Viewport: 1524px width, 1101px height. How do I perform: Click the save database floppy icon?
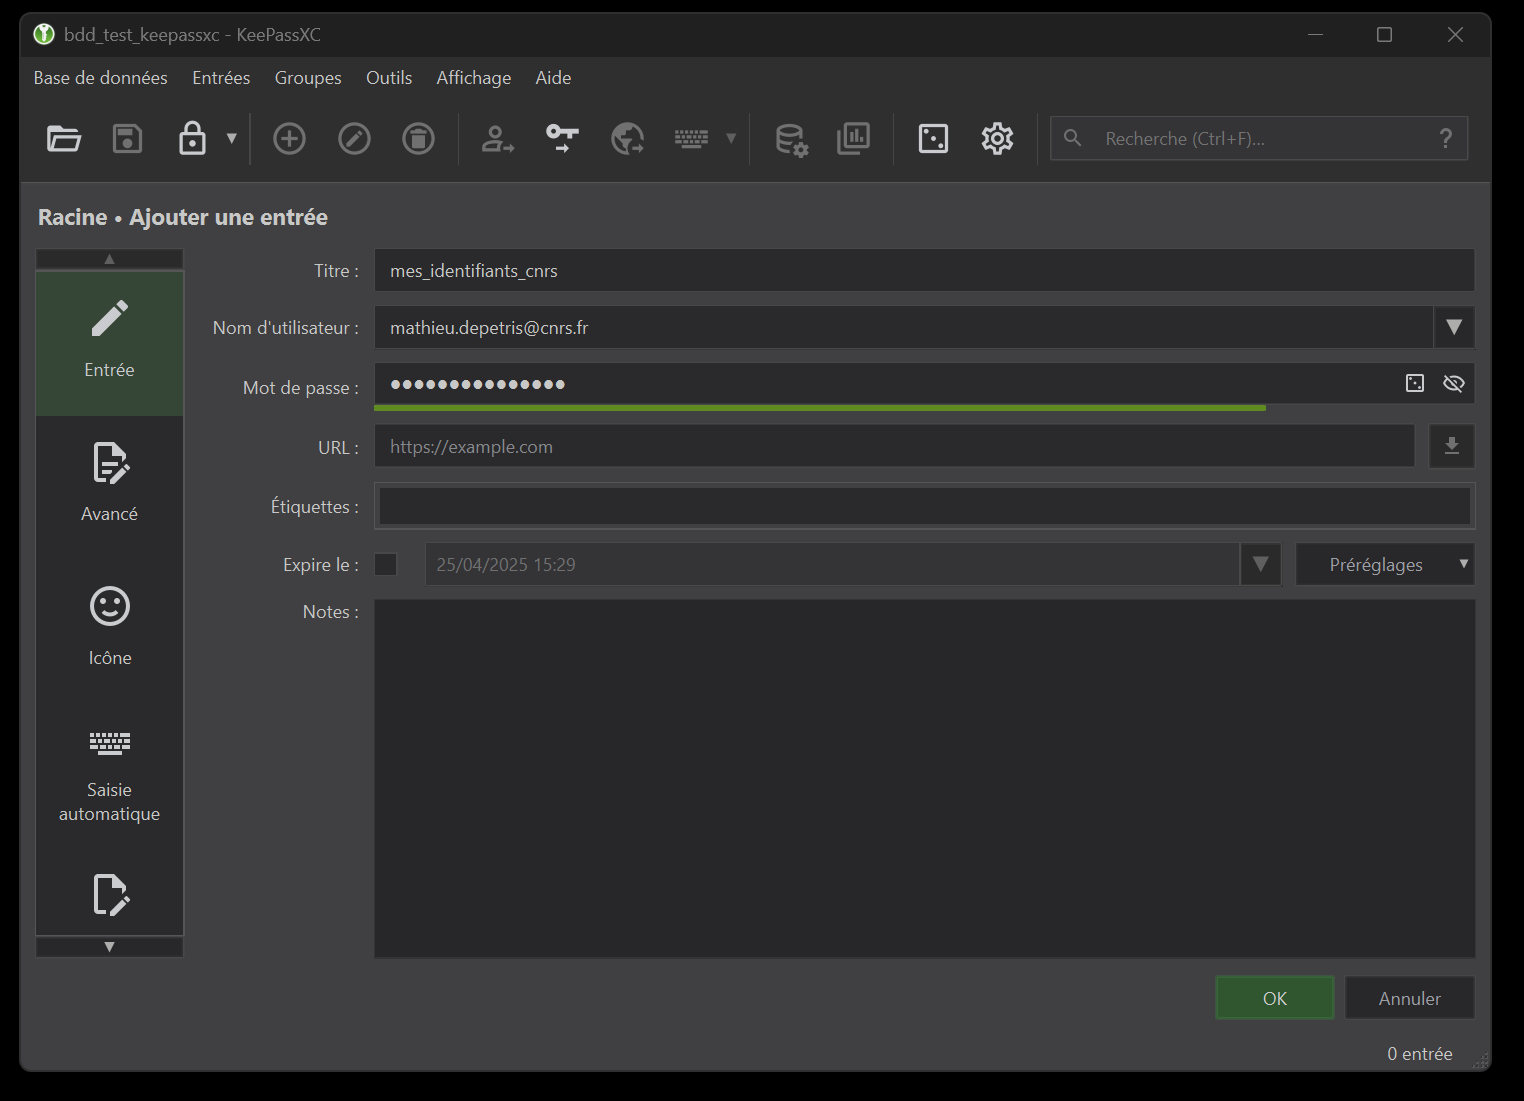[x=127, y=138]
